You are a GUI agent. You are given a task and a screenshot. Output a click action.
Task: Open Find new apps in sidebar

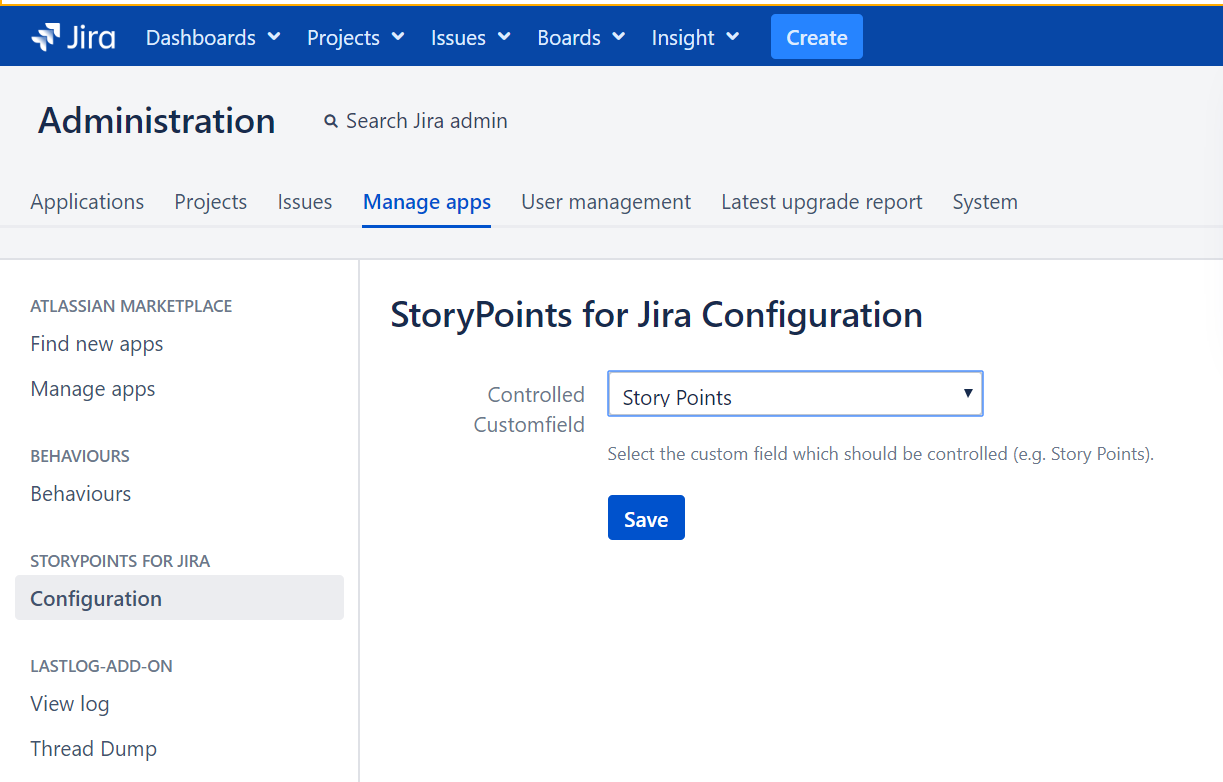[x=97, y=344]
